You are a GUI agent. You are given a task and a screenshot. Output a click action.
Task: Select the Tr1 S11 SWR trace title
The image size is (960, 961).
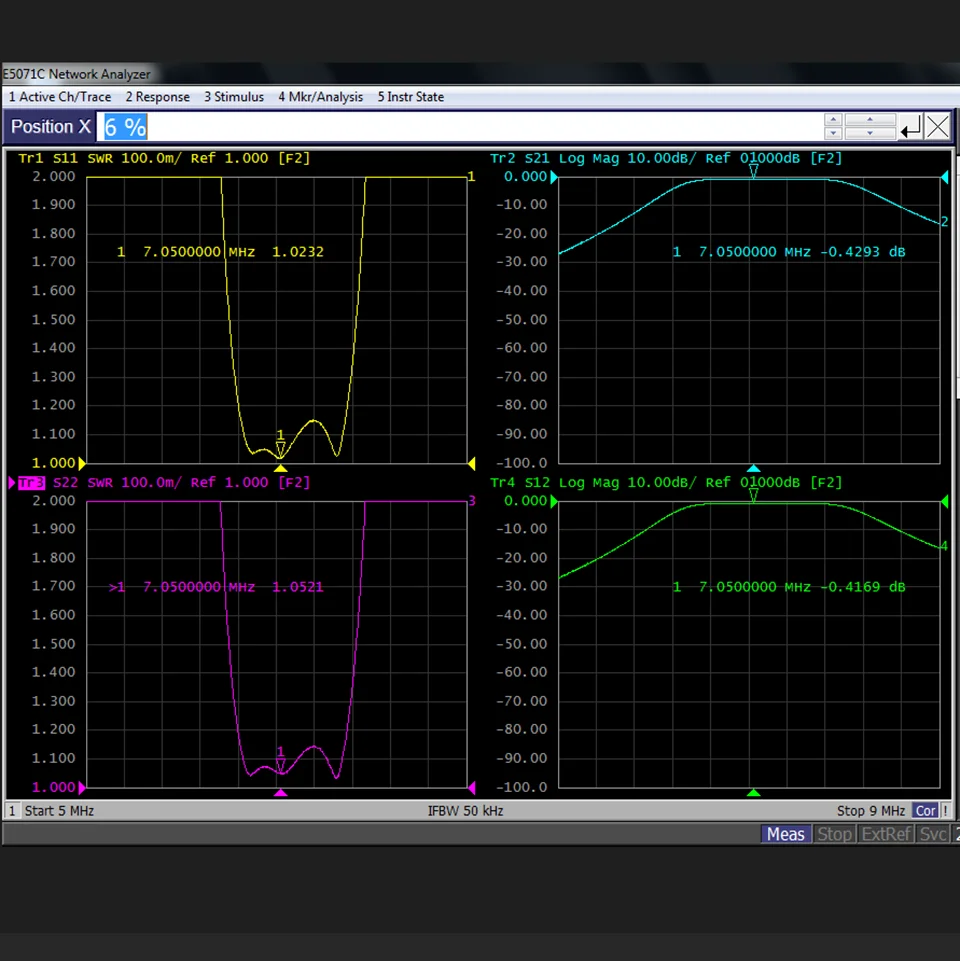click(x=164, y=158)
